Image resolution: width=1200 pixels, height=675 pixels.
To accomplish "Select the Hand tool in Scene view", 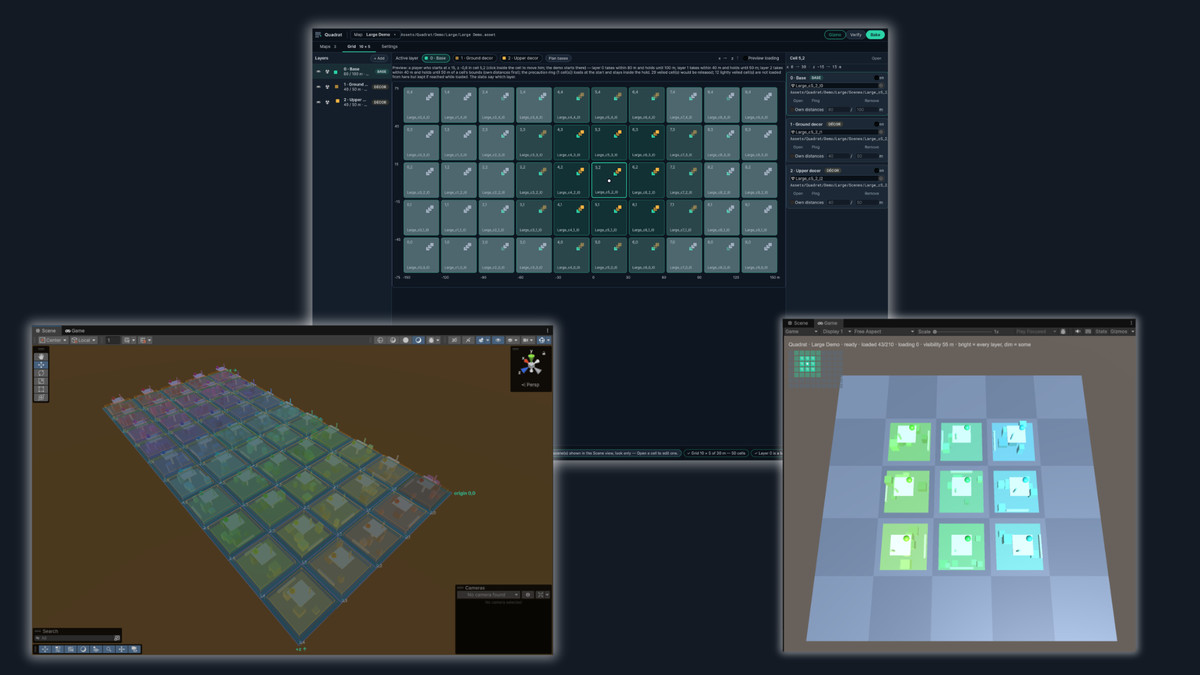I will pyautogui.click(x=41, y=357).
